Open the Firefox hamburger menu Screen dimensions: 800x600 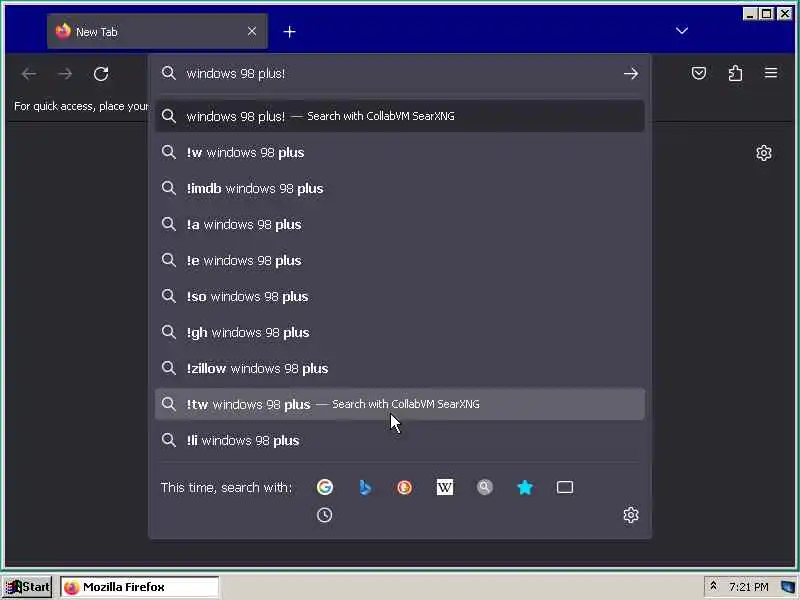pyautogui.click(x=771, y=73)
